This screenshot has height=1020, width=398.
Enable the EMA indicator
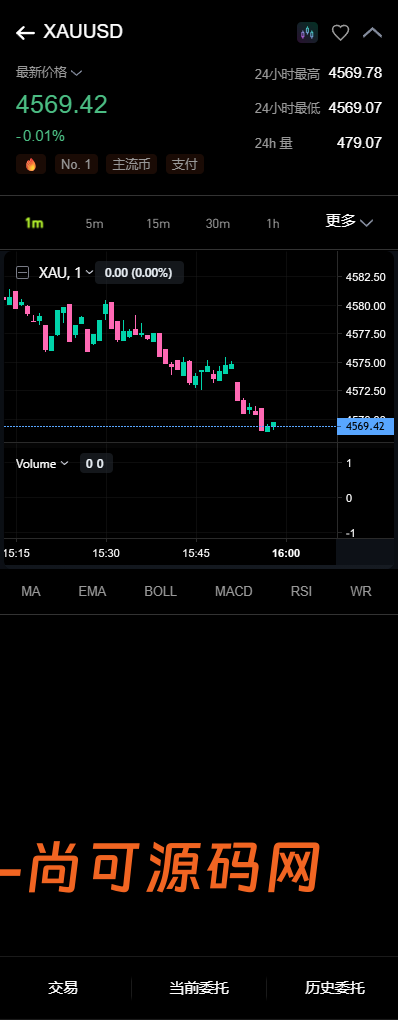pos(92,591)
